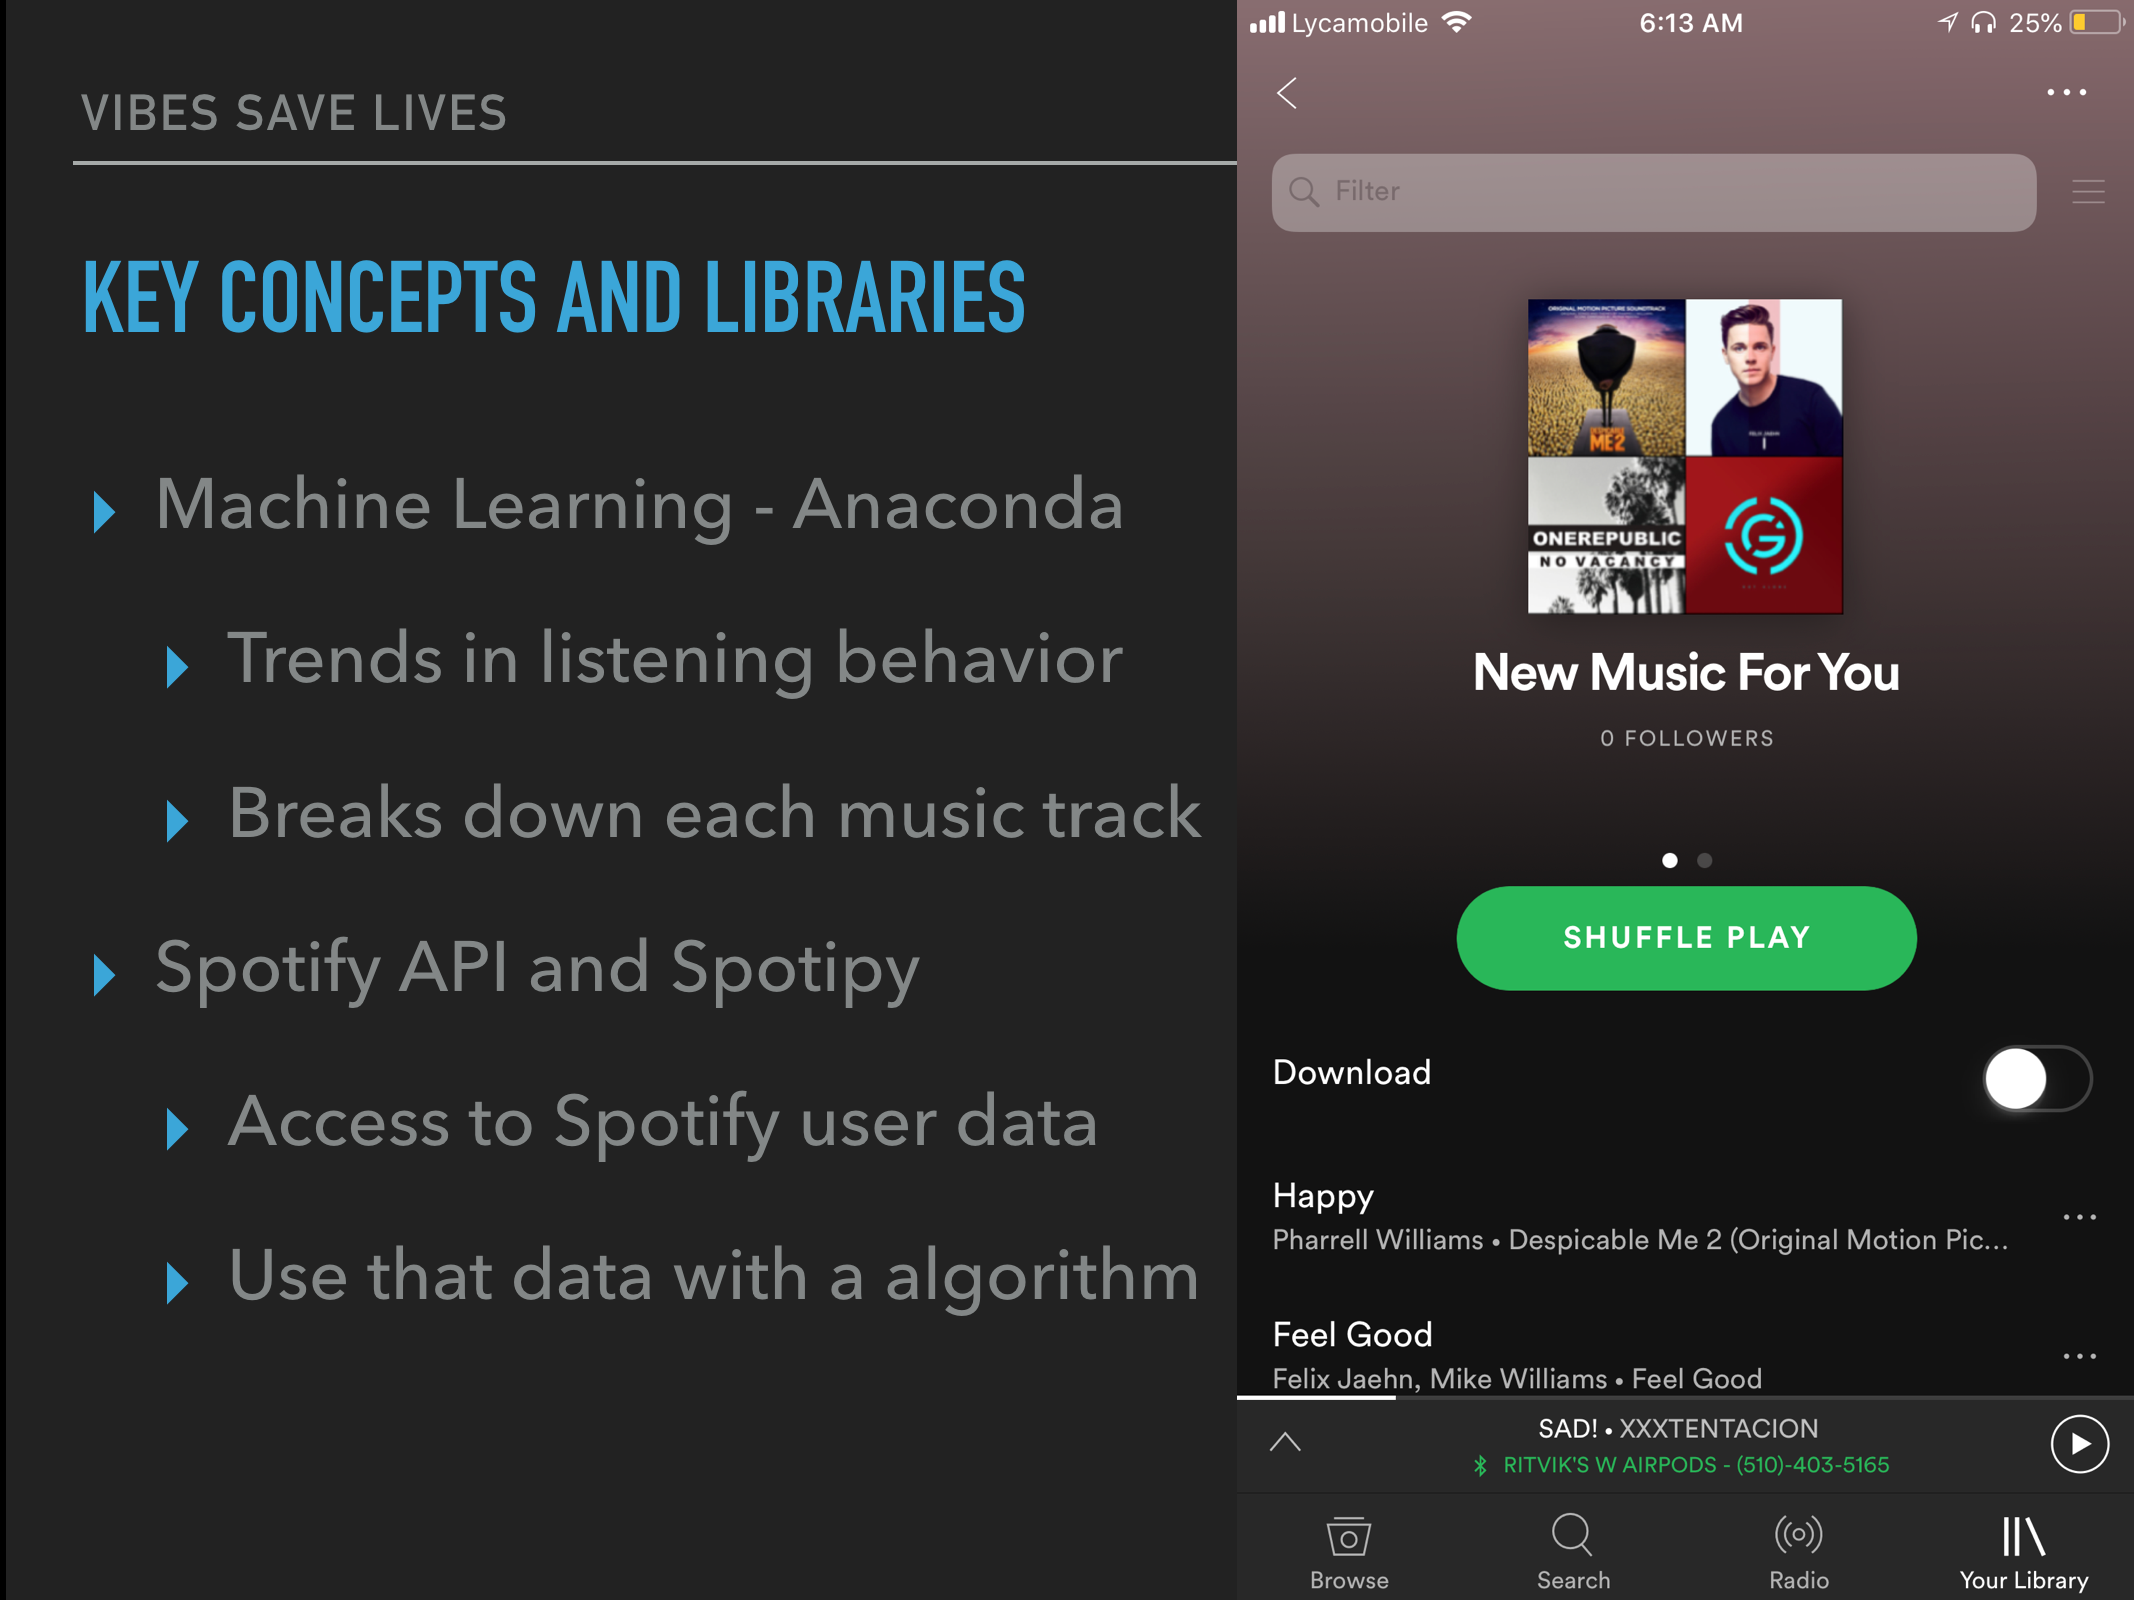Image resolution: width=2134 pixels, height=1600 pixels.
Task: Go back using the top-left chevron
Action: [x=1287, y=93]
